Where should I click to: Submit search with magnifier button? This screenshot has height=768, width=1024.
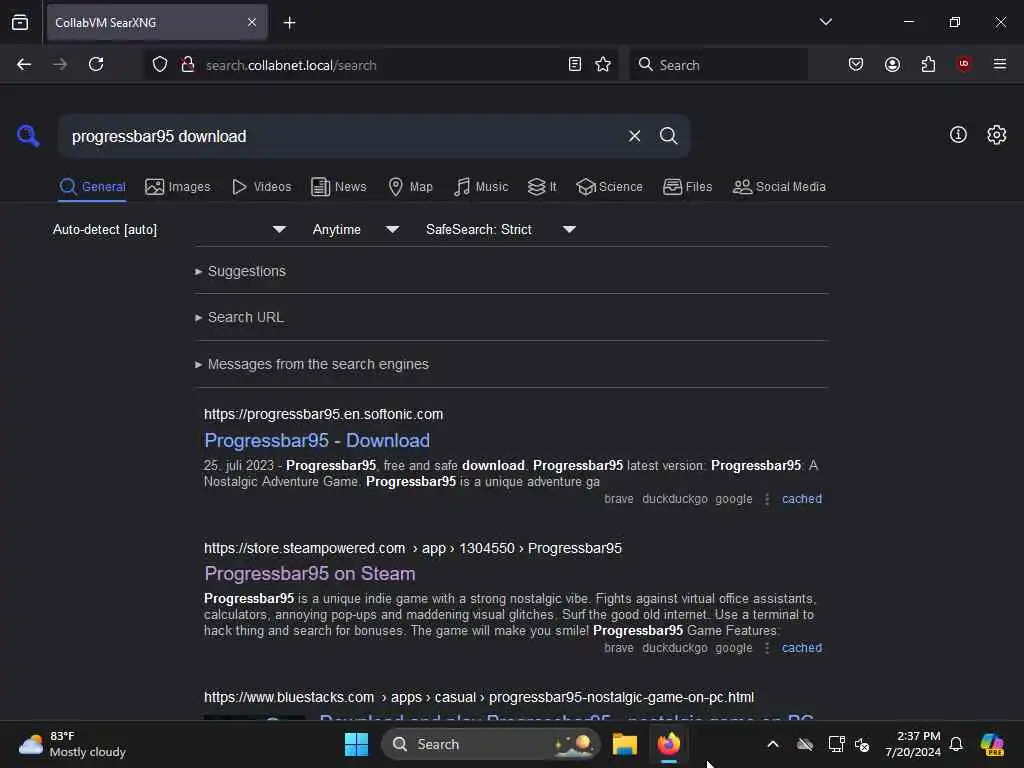668,136
